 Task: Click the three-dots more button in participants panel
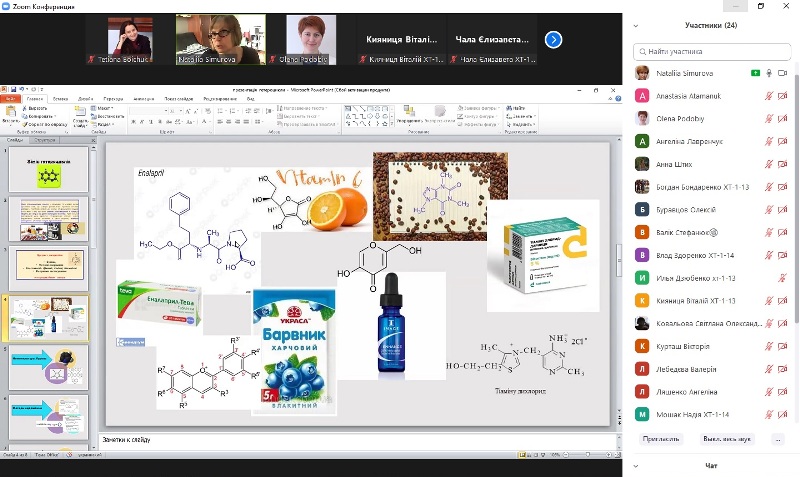point(778,439)
